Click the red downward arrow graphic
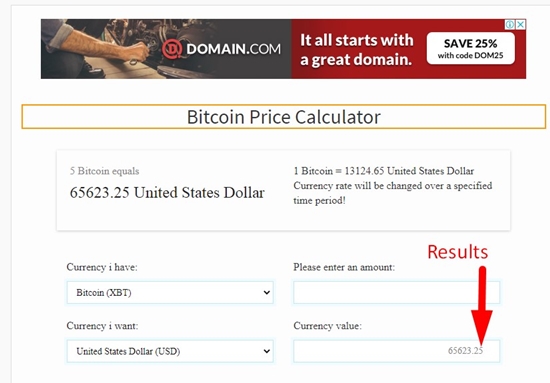The height and width of the screenshot is (383, 550). pos(482,305)
